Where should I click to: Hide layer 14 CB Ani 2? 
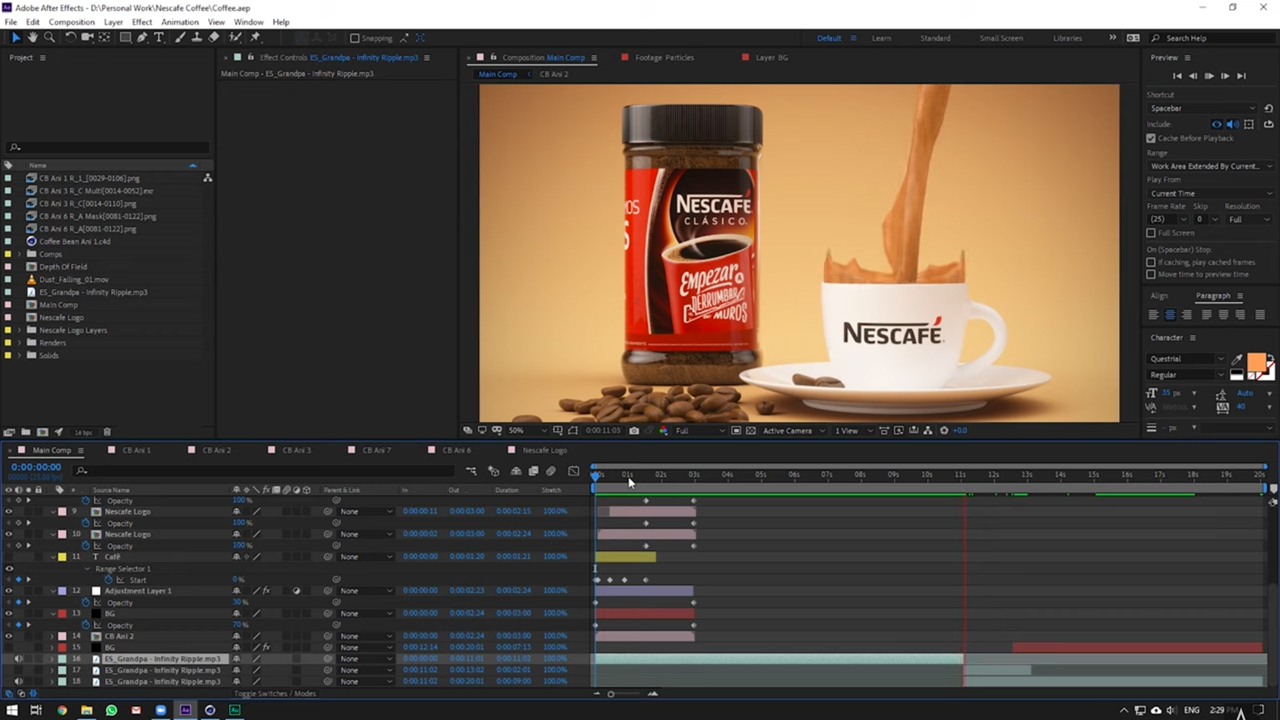[9, 636]
